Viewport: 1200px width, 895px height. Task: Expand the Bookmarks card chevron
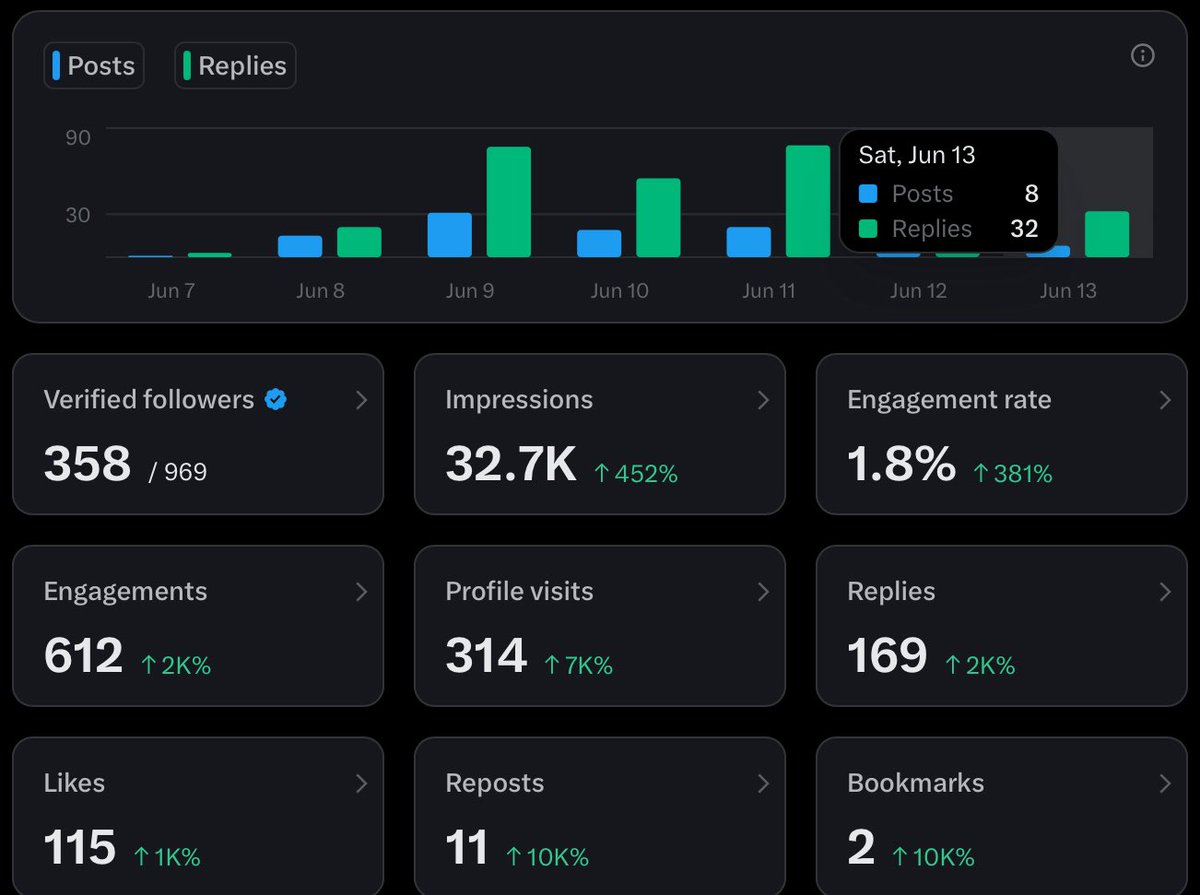pyautogui.click(x=1165, y=784)
